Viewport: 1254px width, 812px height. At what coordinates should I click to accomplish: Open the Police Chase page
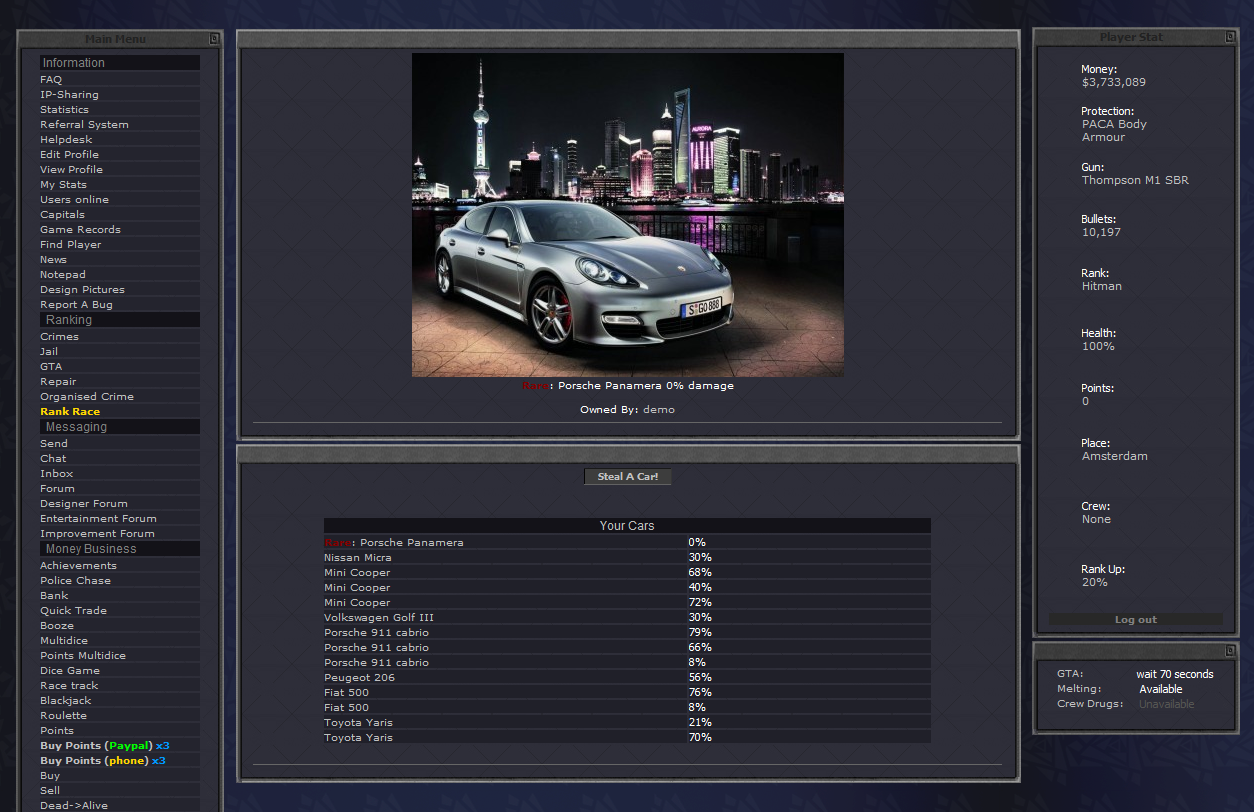[x=75, y=581]
